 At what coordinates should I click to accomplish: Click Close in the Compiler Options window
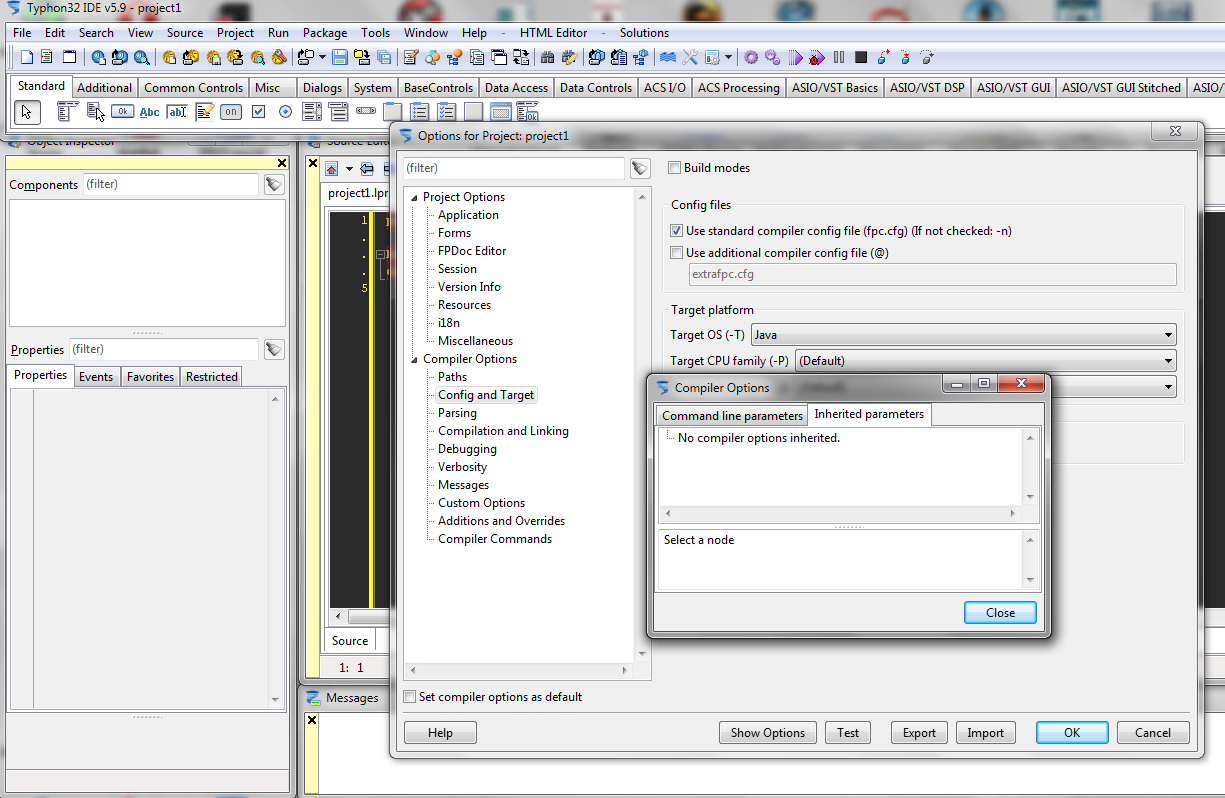tap(1000, 613)
